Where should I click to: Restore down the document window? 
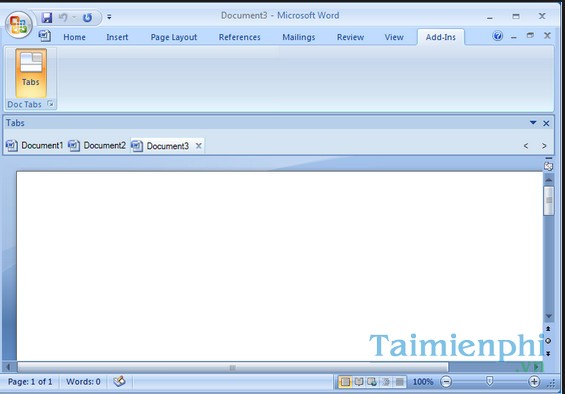click(530, 36)
